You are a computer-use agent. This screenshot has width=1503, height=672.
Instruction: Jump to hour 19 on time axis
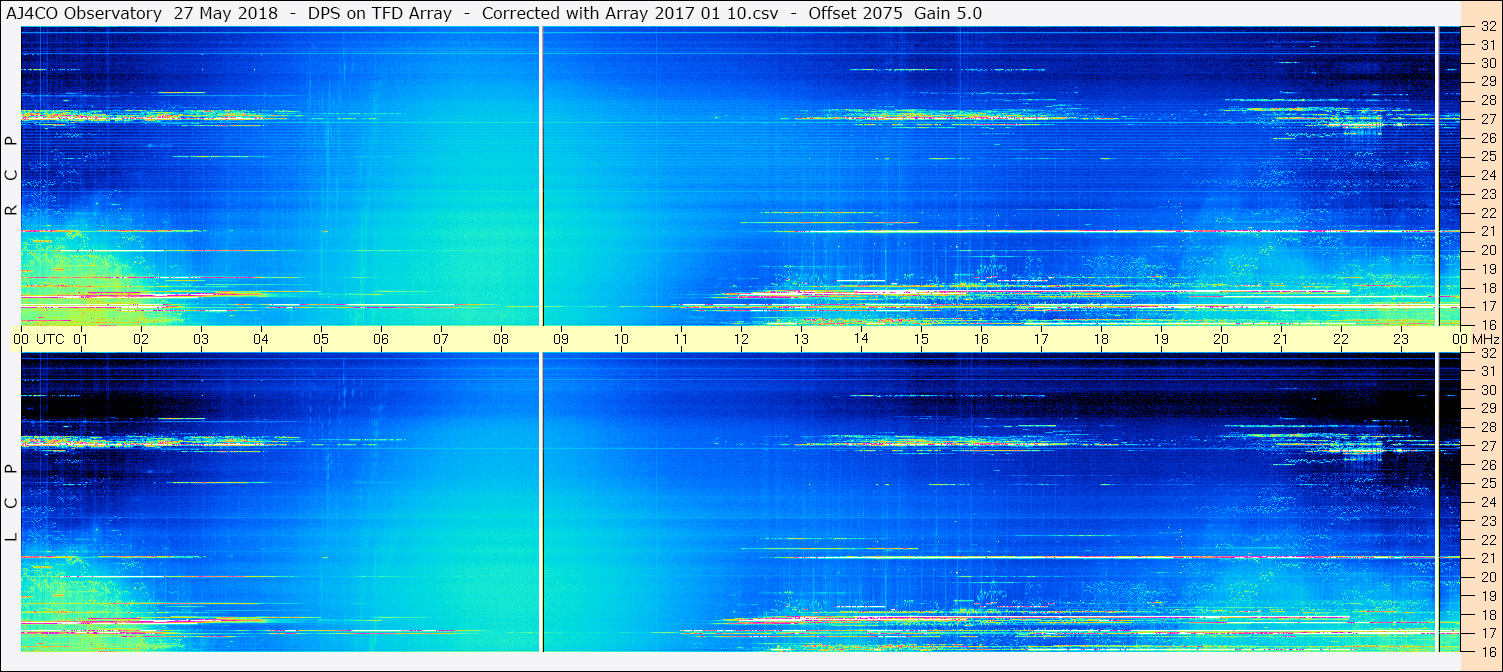pyautogui.click(x=1161, y=339)
